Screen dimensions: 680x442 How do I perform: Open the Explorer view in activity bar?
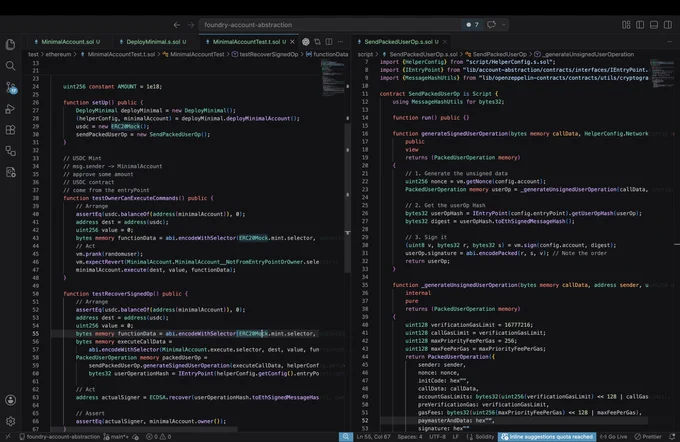(x=10, y=44)
